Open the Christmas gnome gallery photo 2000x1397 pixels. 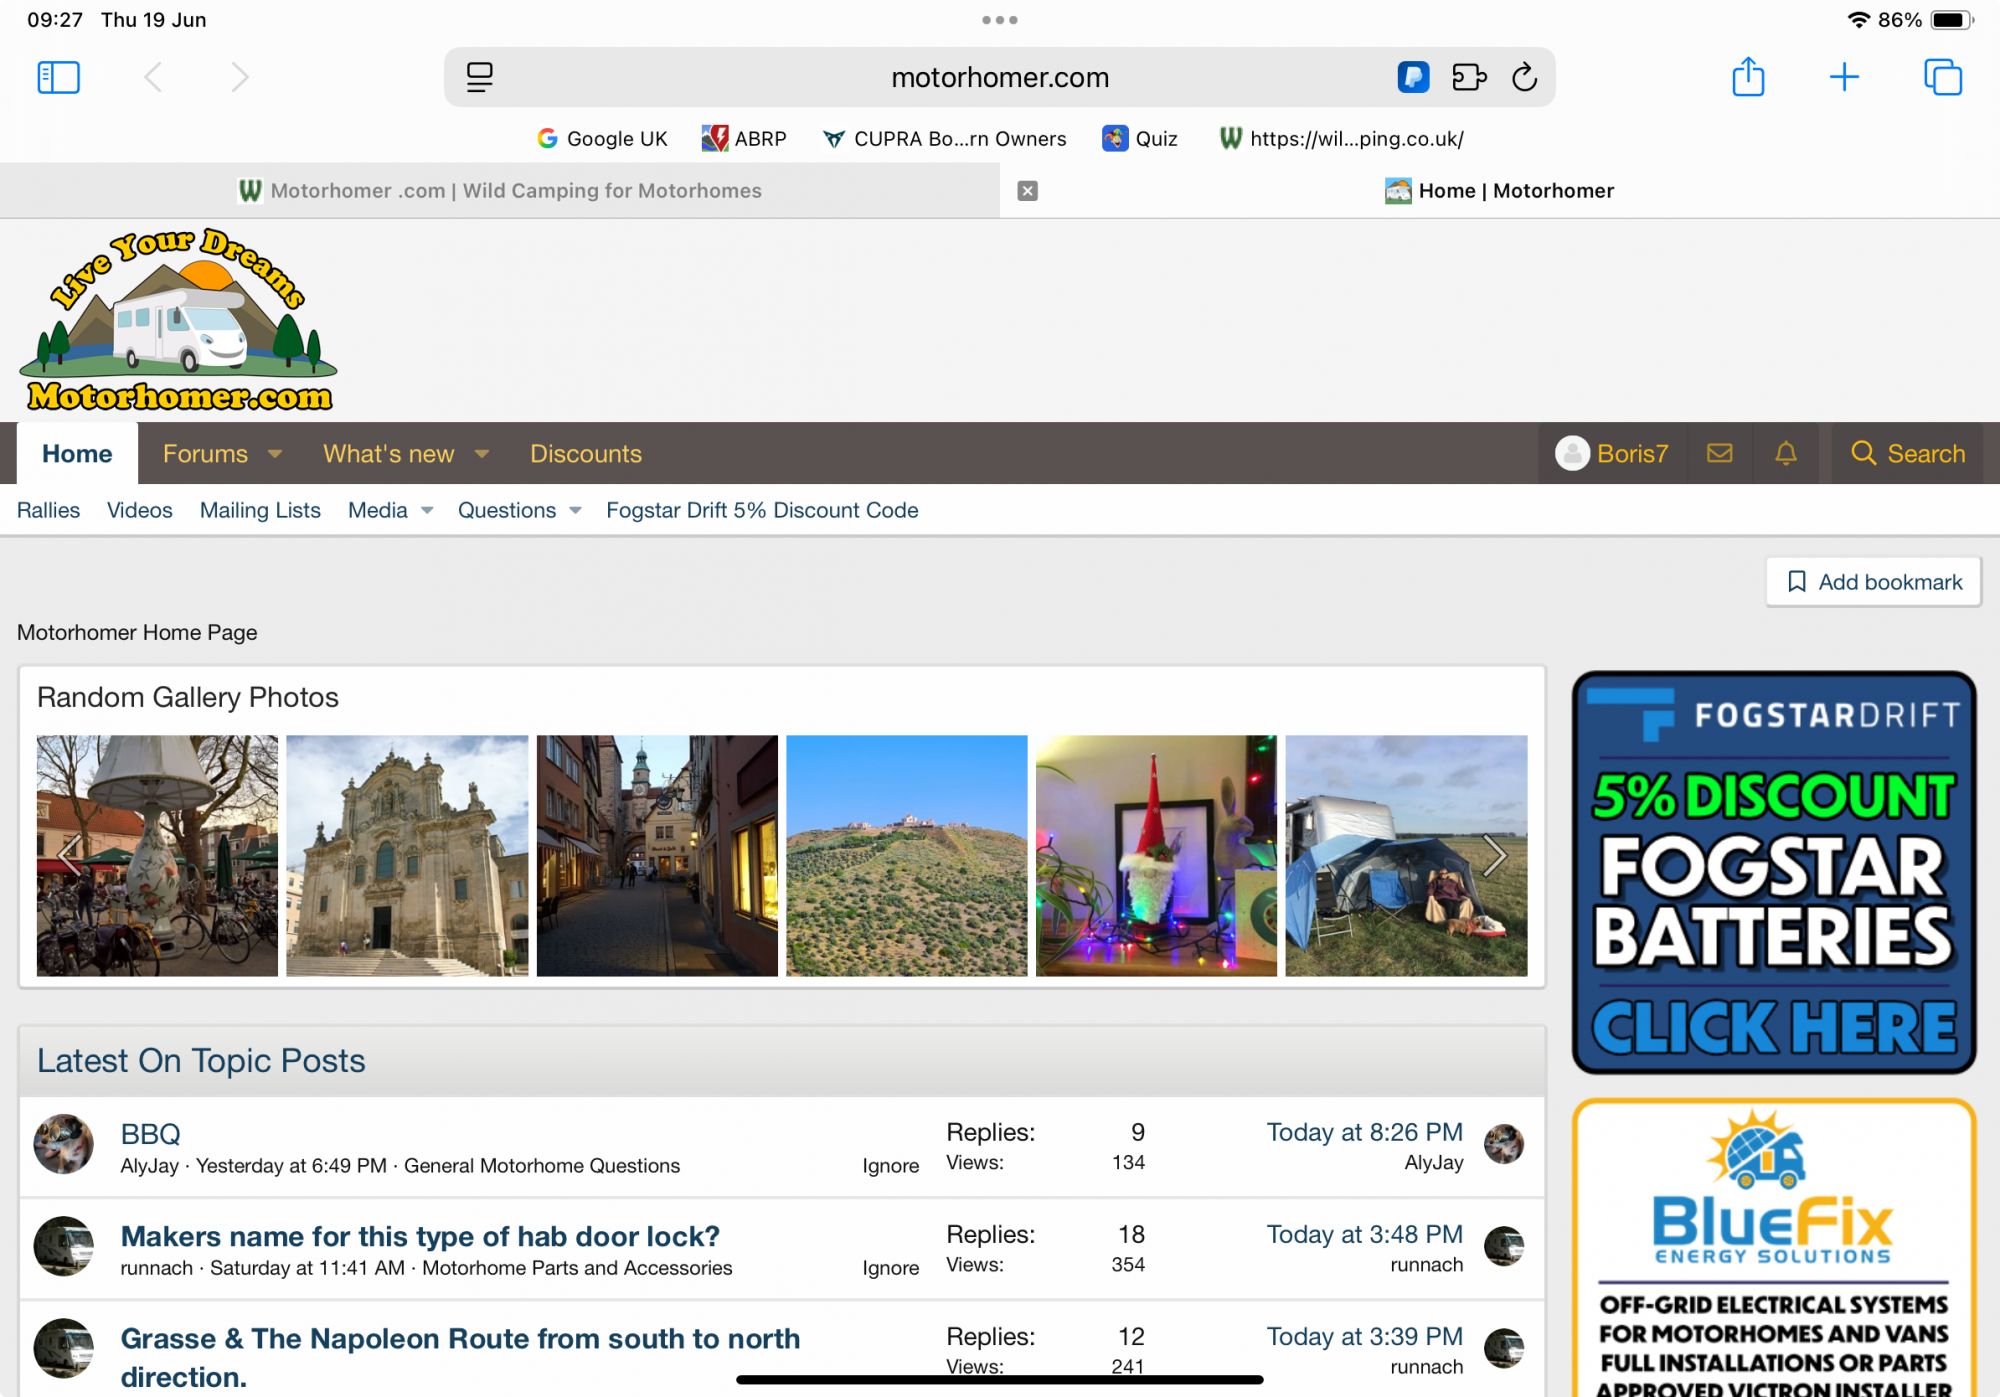point(1156,856)
